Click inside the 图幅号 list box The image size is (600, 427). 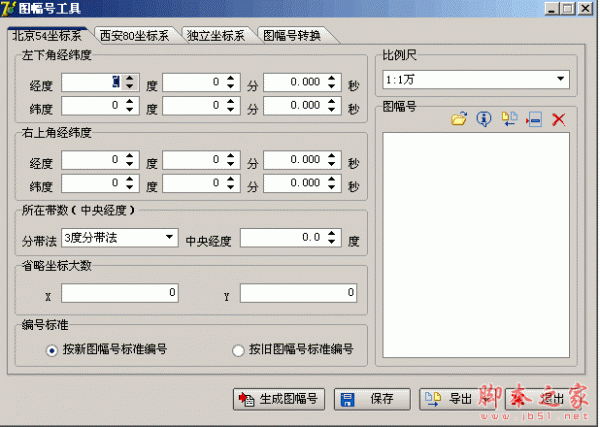click(x=476, y=245)
